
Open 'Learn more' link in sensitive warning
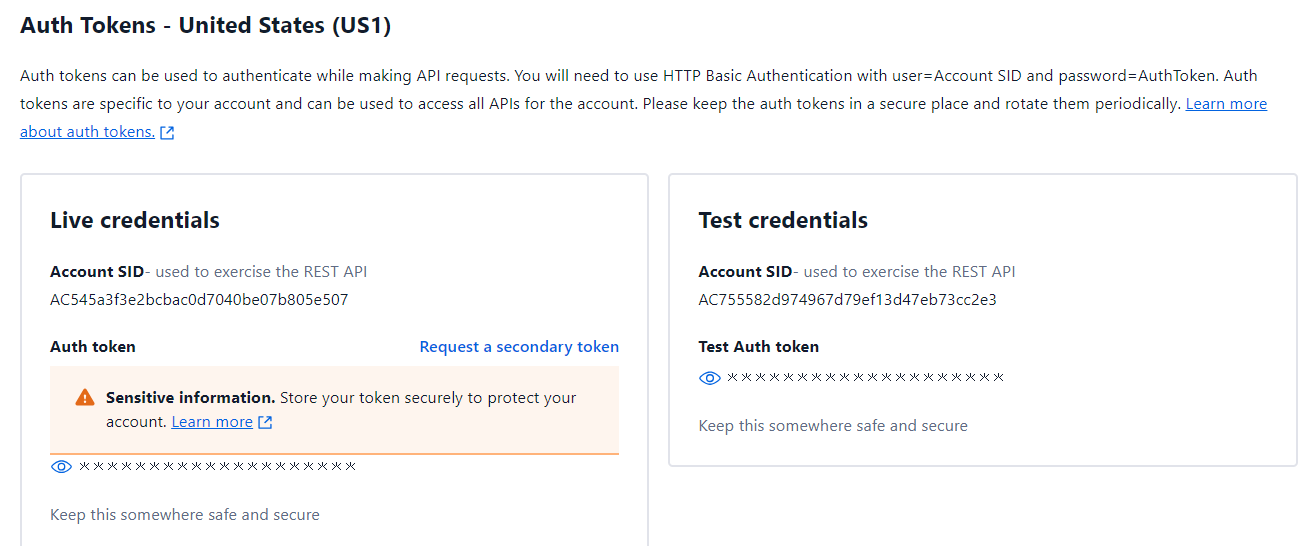coord(212,422)
